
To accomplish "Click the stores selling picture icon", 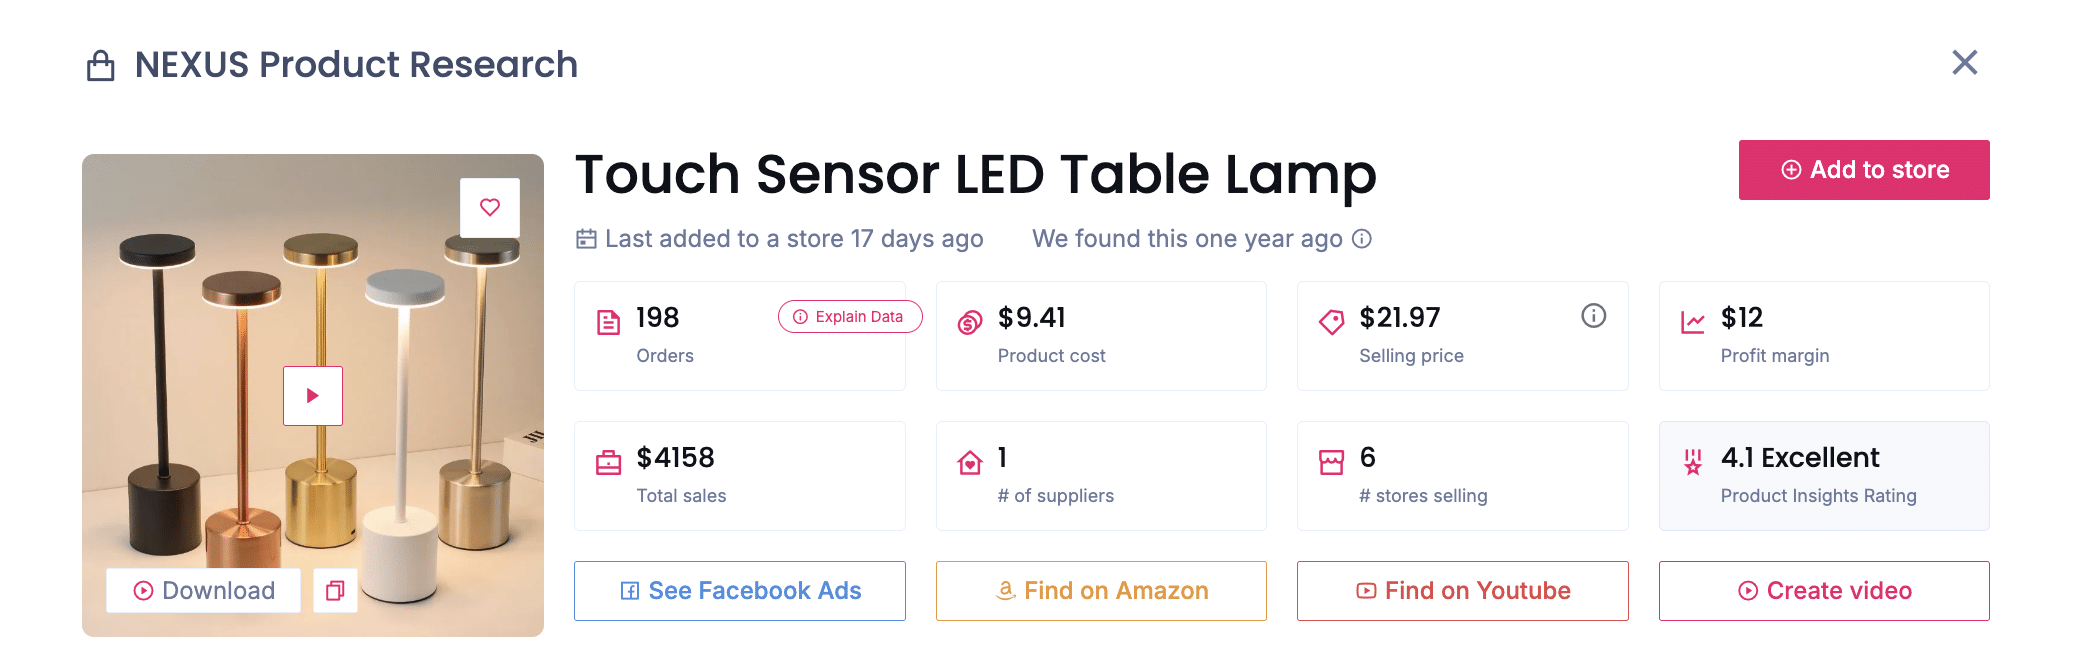I will pos(1331,461).
